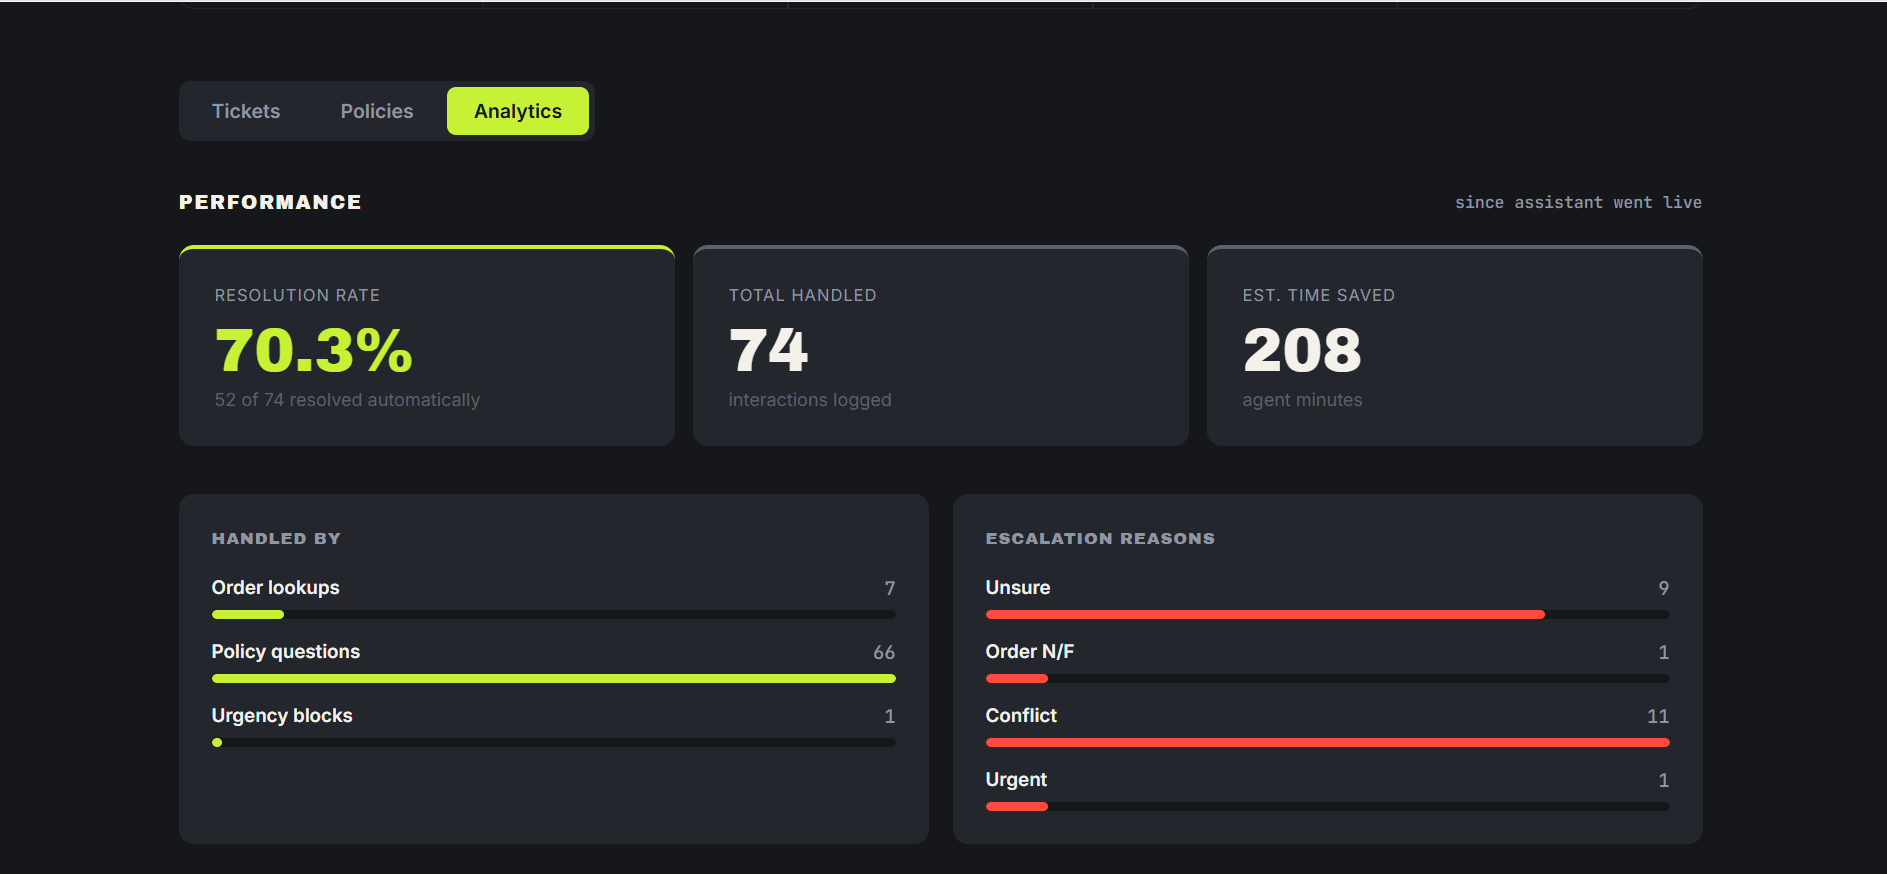Click the Urgency blocks row label
Viewport: 1887px width, 874px height.
click(282, 716)
